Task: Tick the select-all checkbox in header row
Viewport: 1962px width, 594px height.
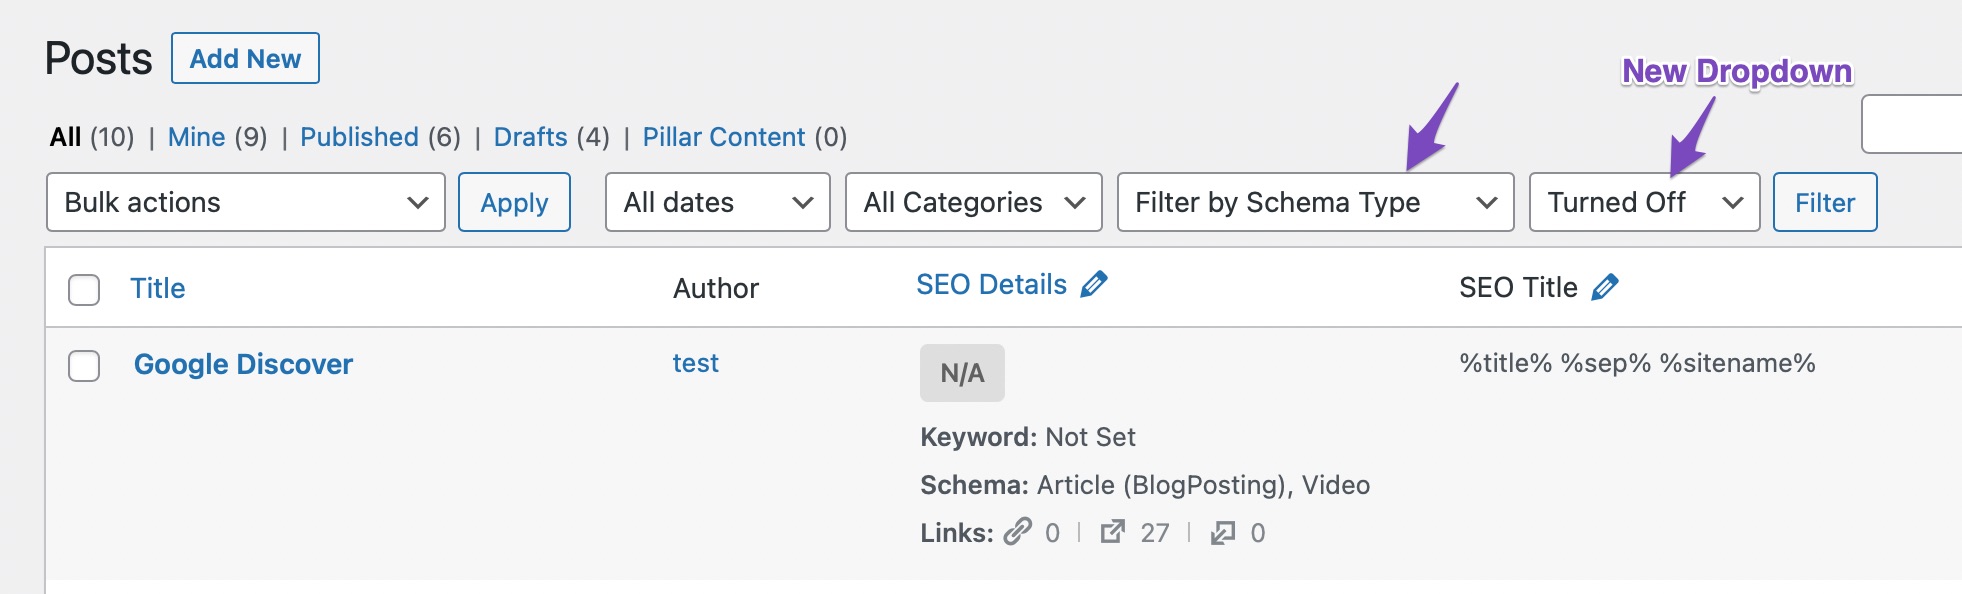Action: click(84, 290)
